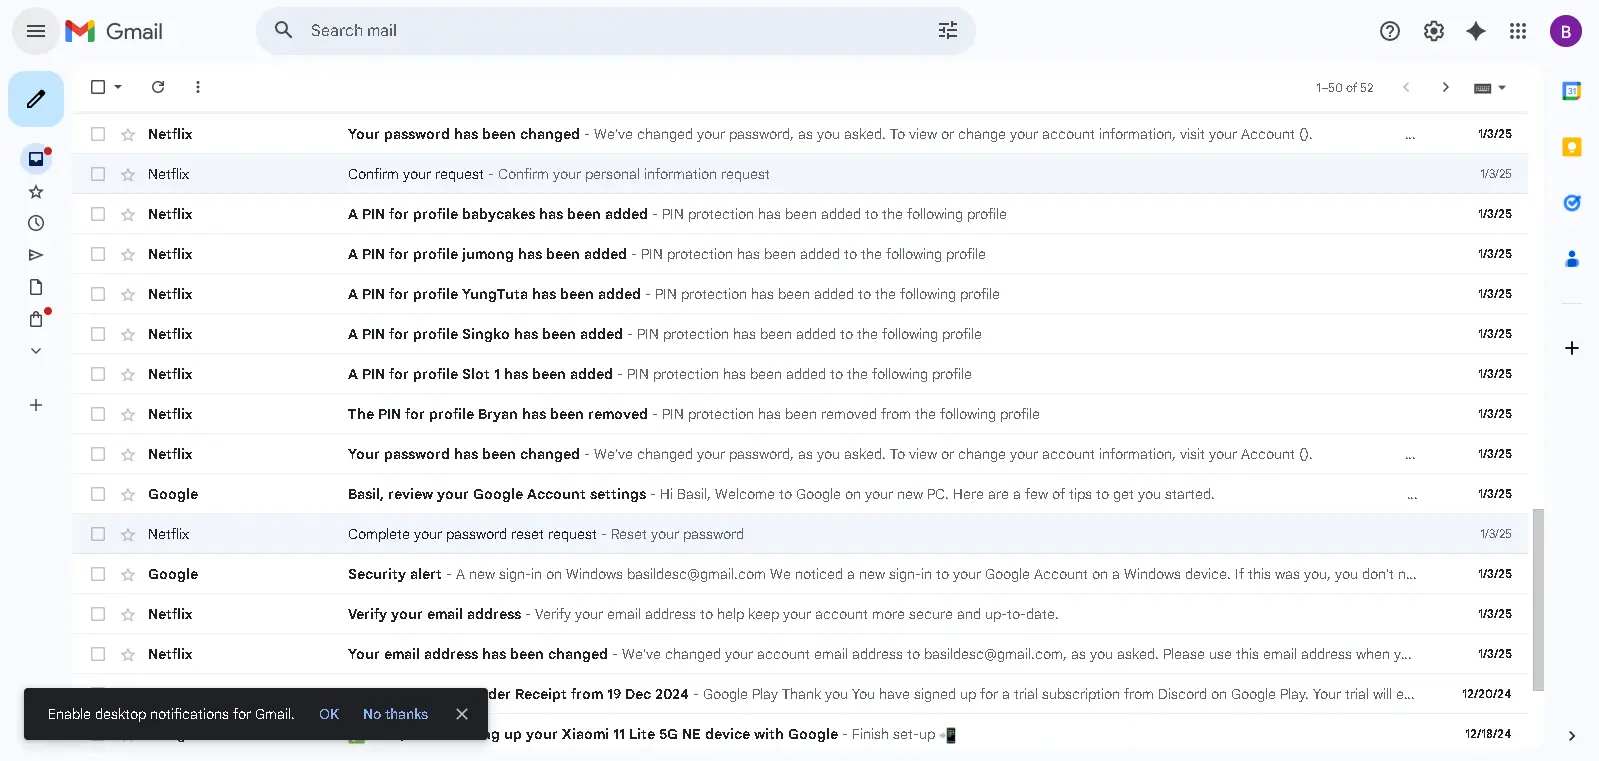Go to the next page of emails
This screenshot has width=1599, height=761.
click(1446, 87)
